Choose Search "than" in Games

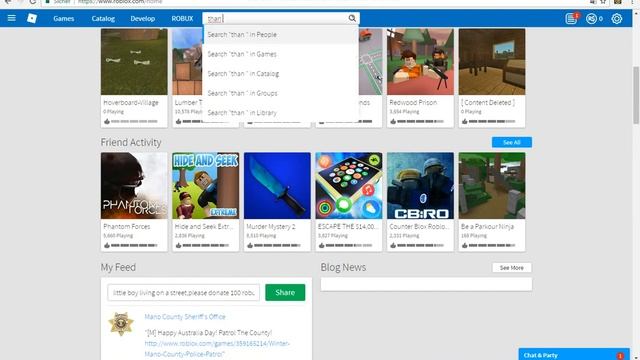coord(280,54)
